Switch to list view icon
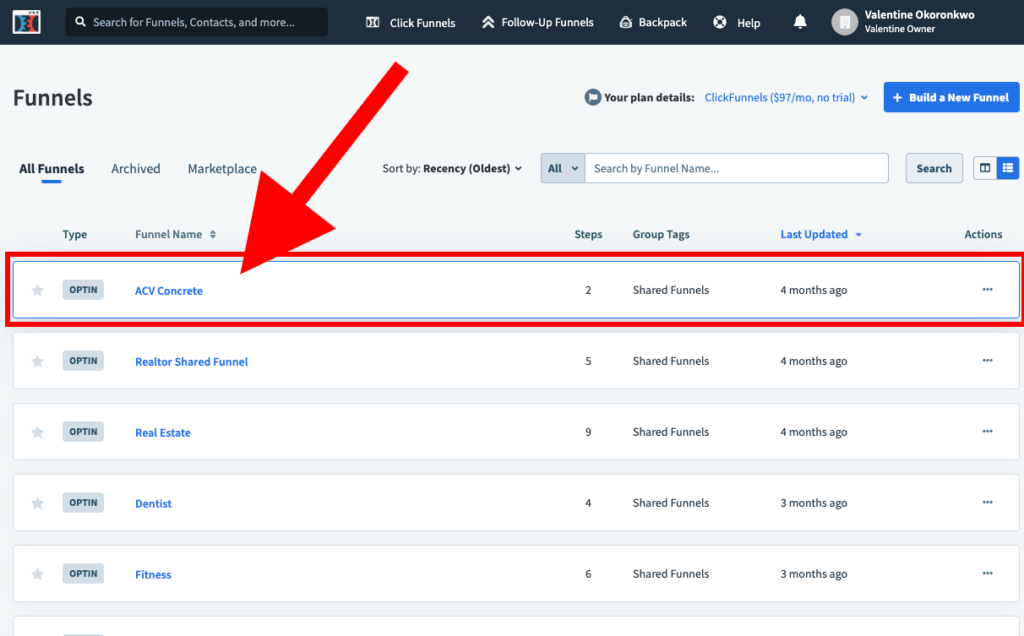Screen dimensions: 1024x636 1008,168
